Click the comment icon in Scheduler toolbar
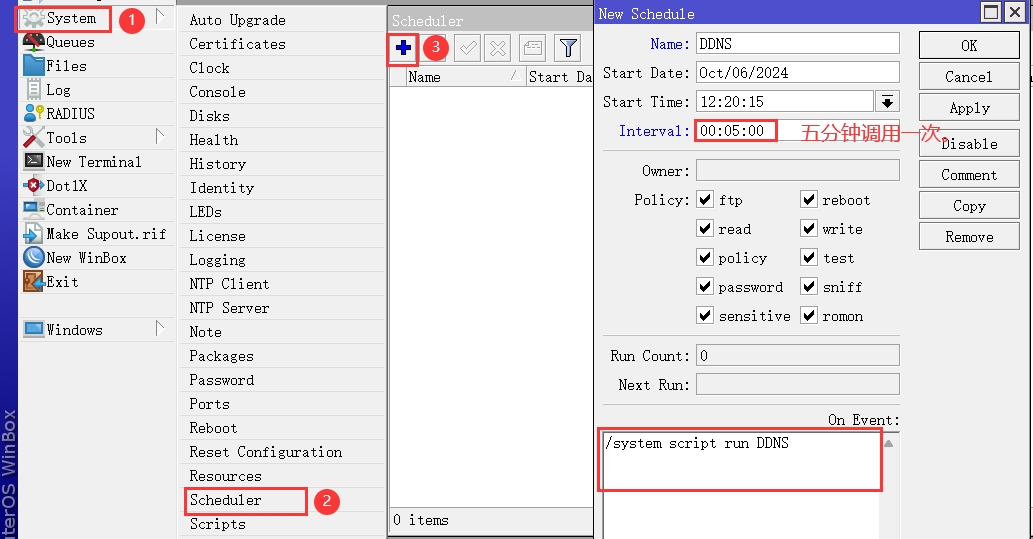1033x539 pixels. coord(533,48)
